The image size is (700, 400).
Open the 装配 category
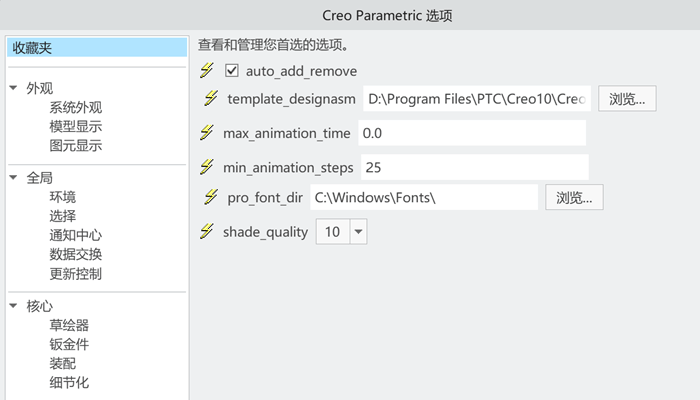click(x=62, y=363)
